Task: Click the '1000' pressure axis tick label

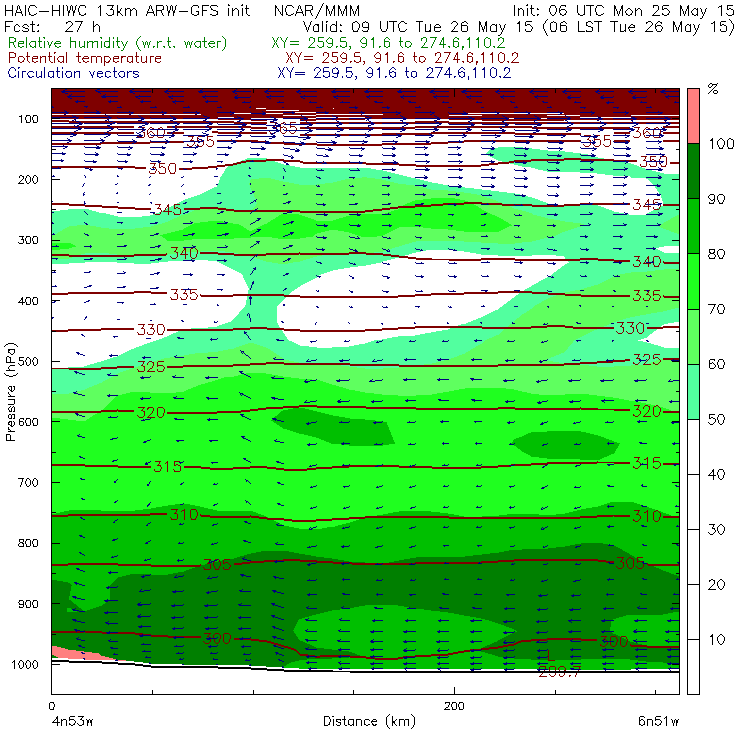Action: (25, 664)
